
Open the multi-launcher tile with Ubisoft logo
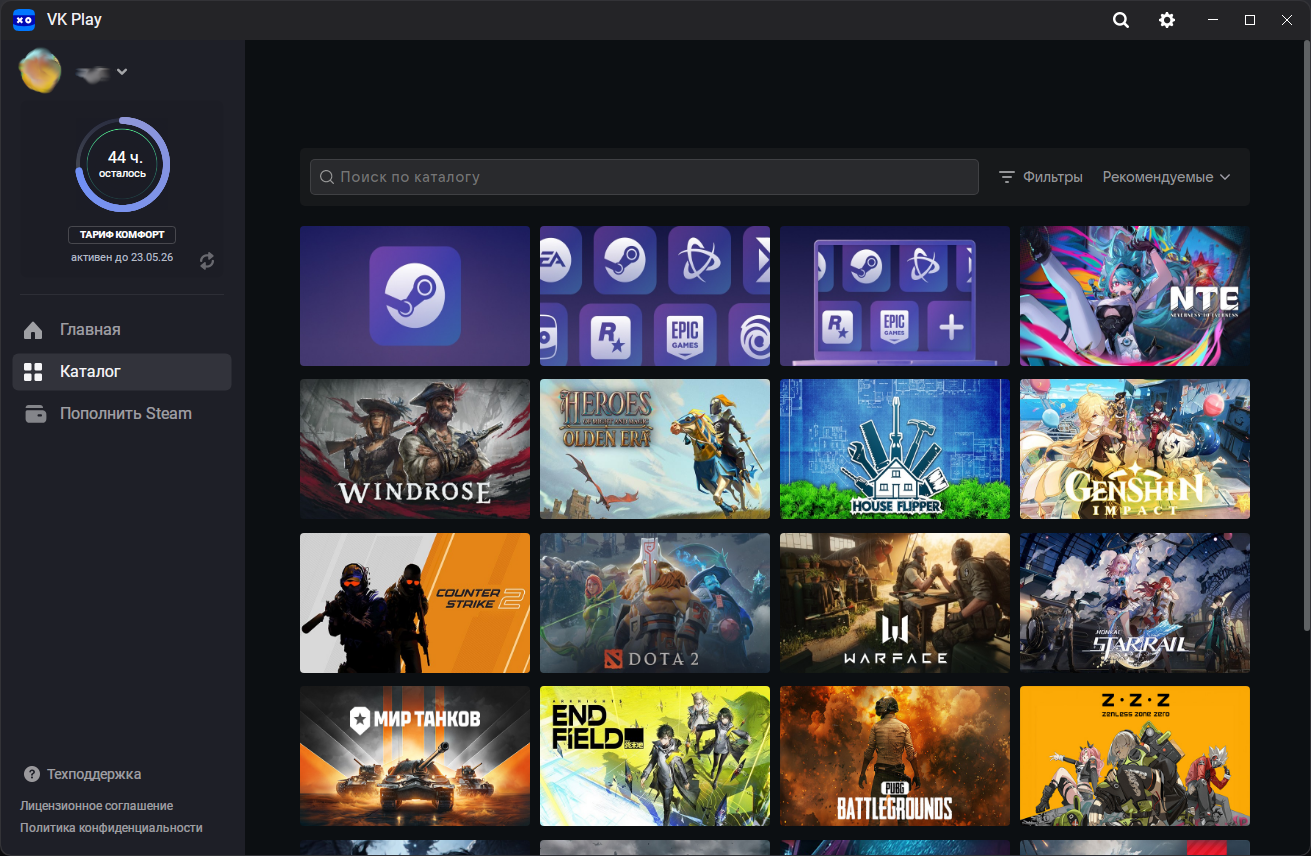click(x=655, y=296)
